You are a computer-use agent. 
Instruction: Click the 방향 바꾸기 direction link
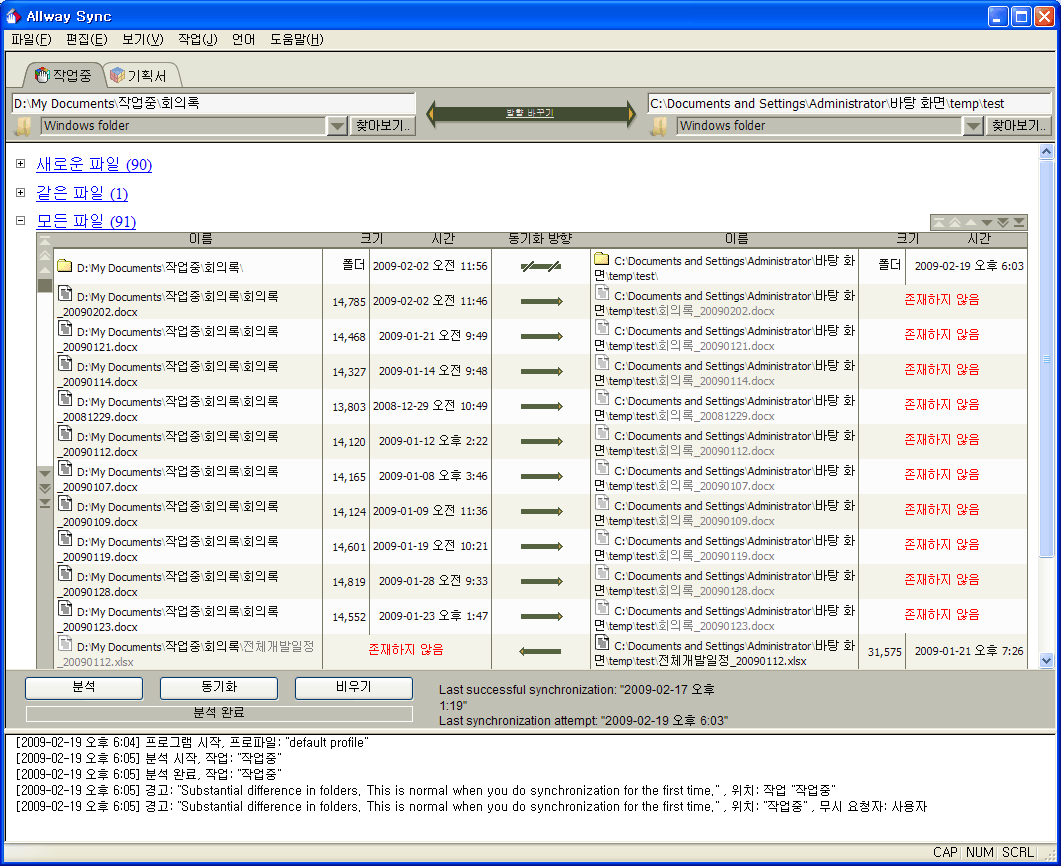point(530,113)
